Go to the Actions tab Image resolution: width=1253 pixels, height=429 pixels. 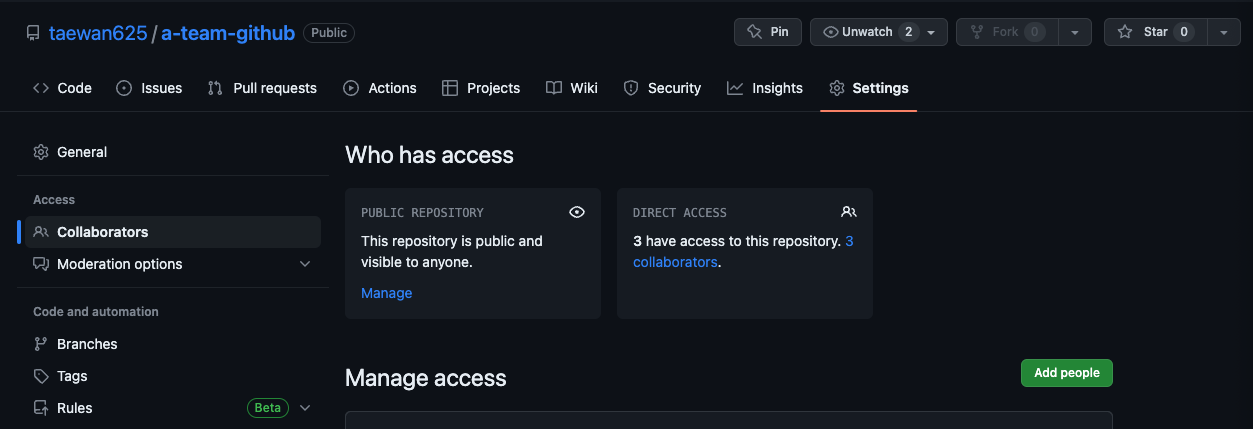[380, 88]
